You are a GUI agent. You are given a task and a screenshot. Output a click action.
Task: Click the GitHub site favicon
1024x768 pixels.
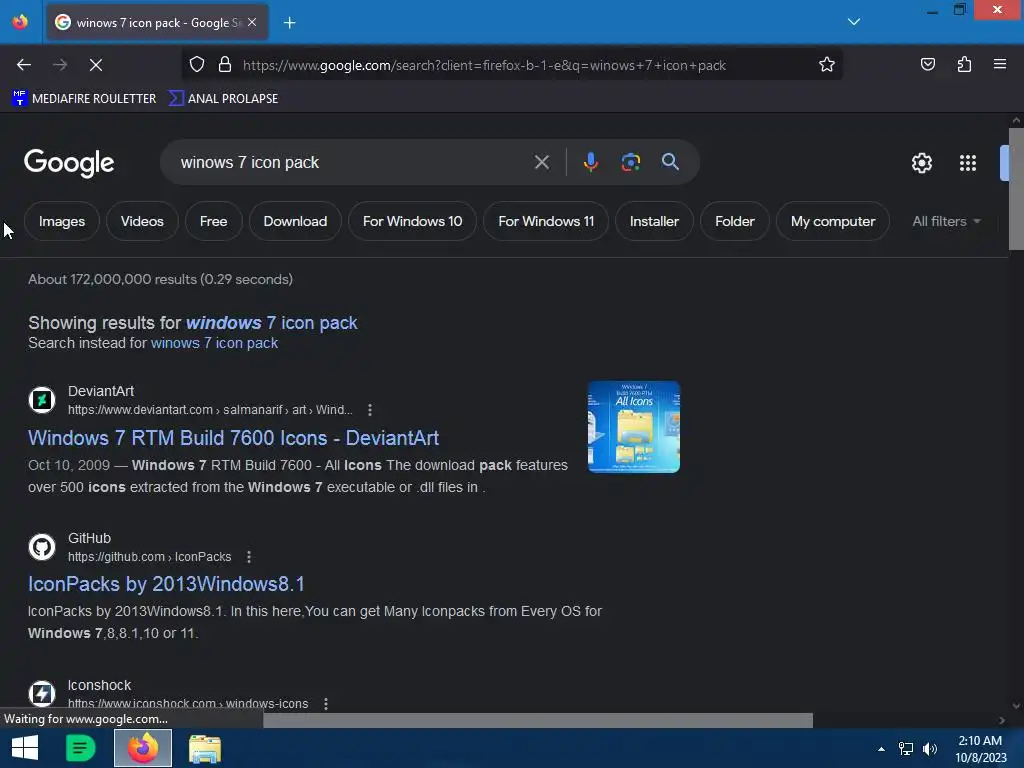tap(42, 547)
